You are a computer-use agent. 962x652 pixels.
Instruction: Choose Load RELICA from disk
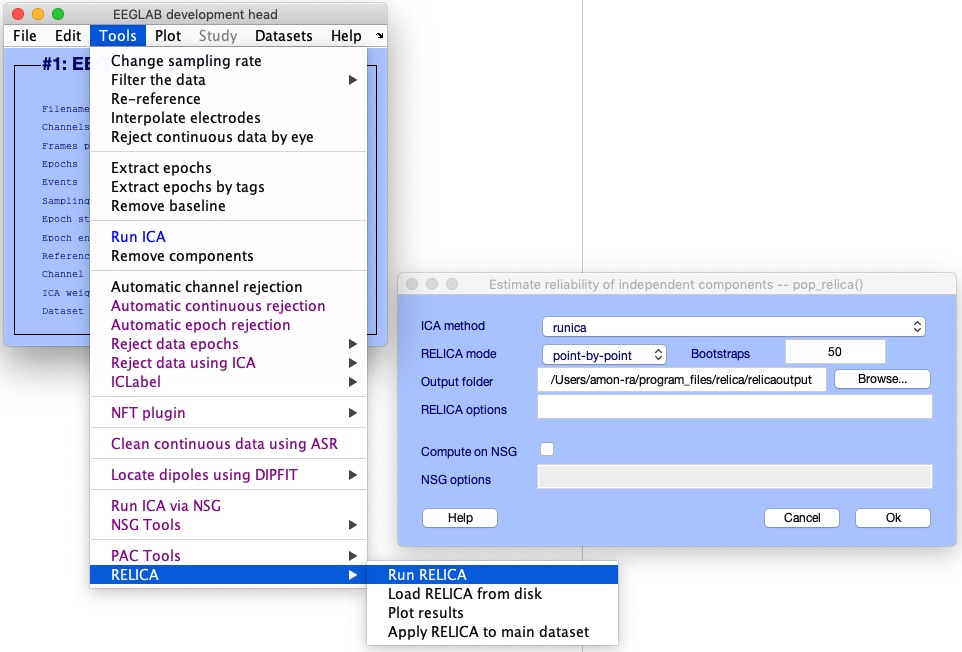click(465, 593)
